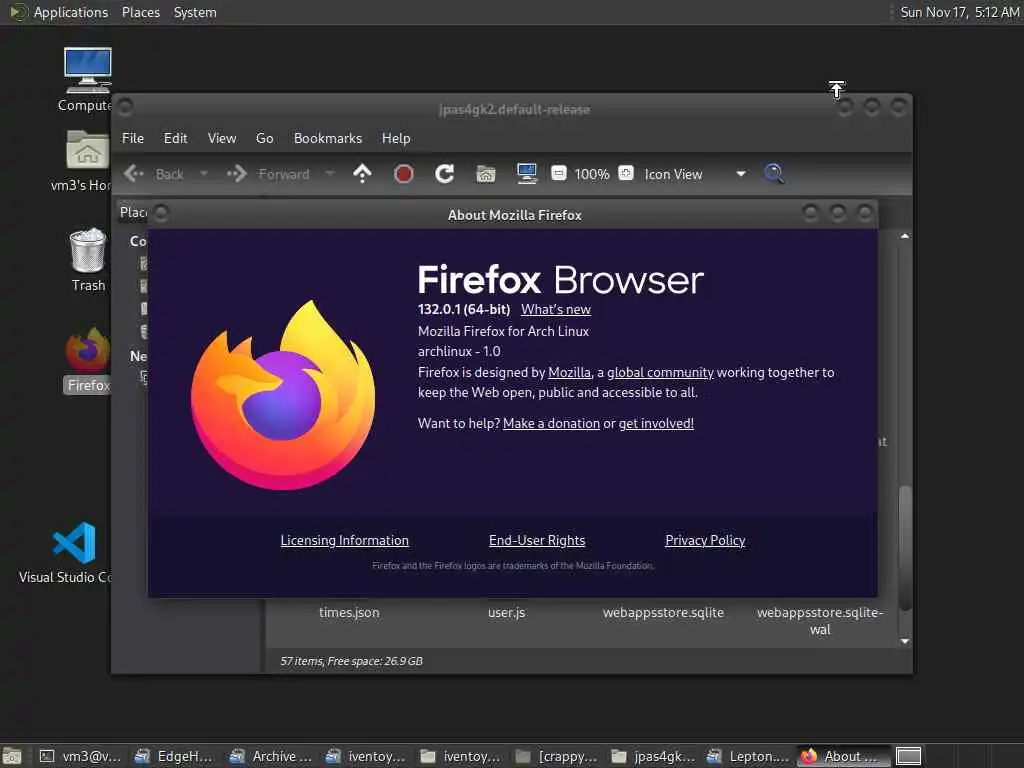1024x768 pixels.
Task: Open End-User Rights link
Action: click(x=537, y=540)
